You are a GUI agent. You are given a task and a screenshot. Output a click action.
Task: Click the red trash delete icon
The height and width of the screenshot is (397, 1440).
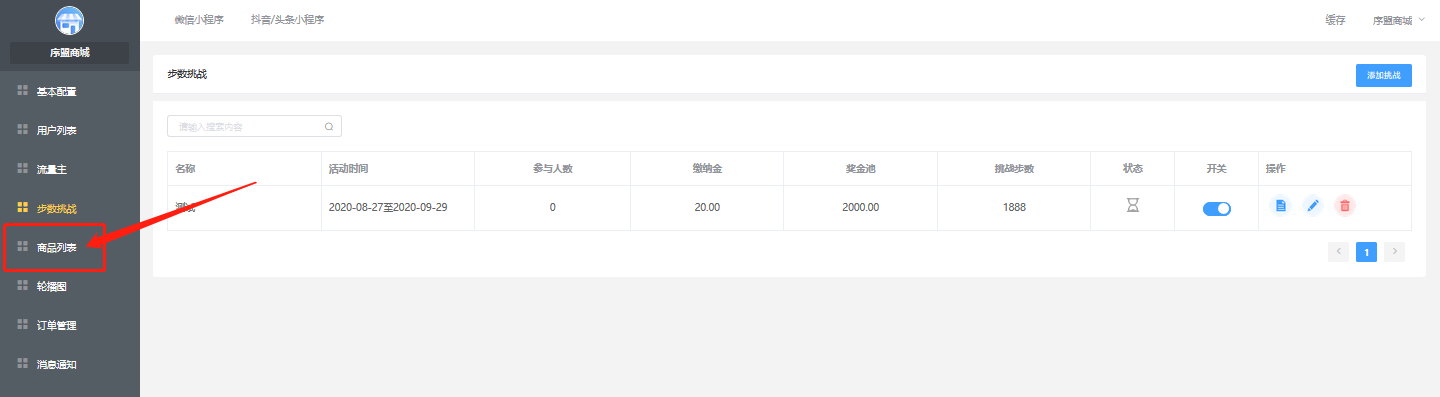(1345, 206)
